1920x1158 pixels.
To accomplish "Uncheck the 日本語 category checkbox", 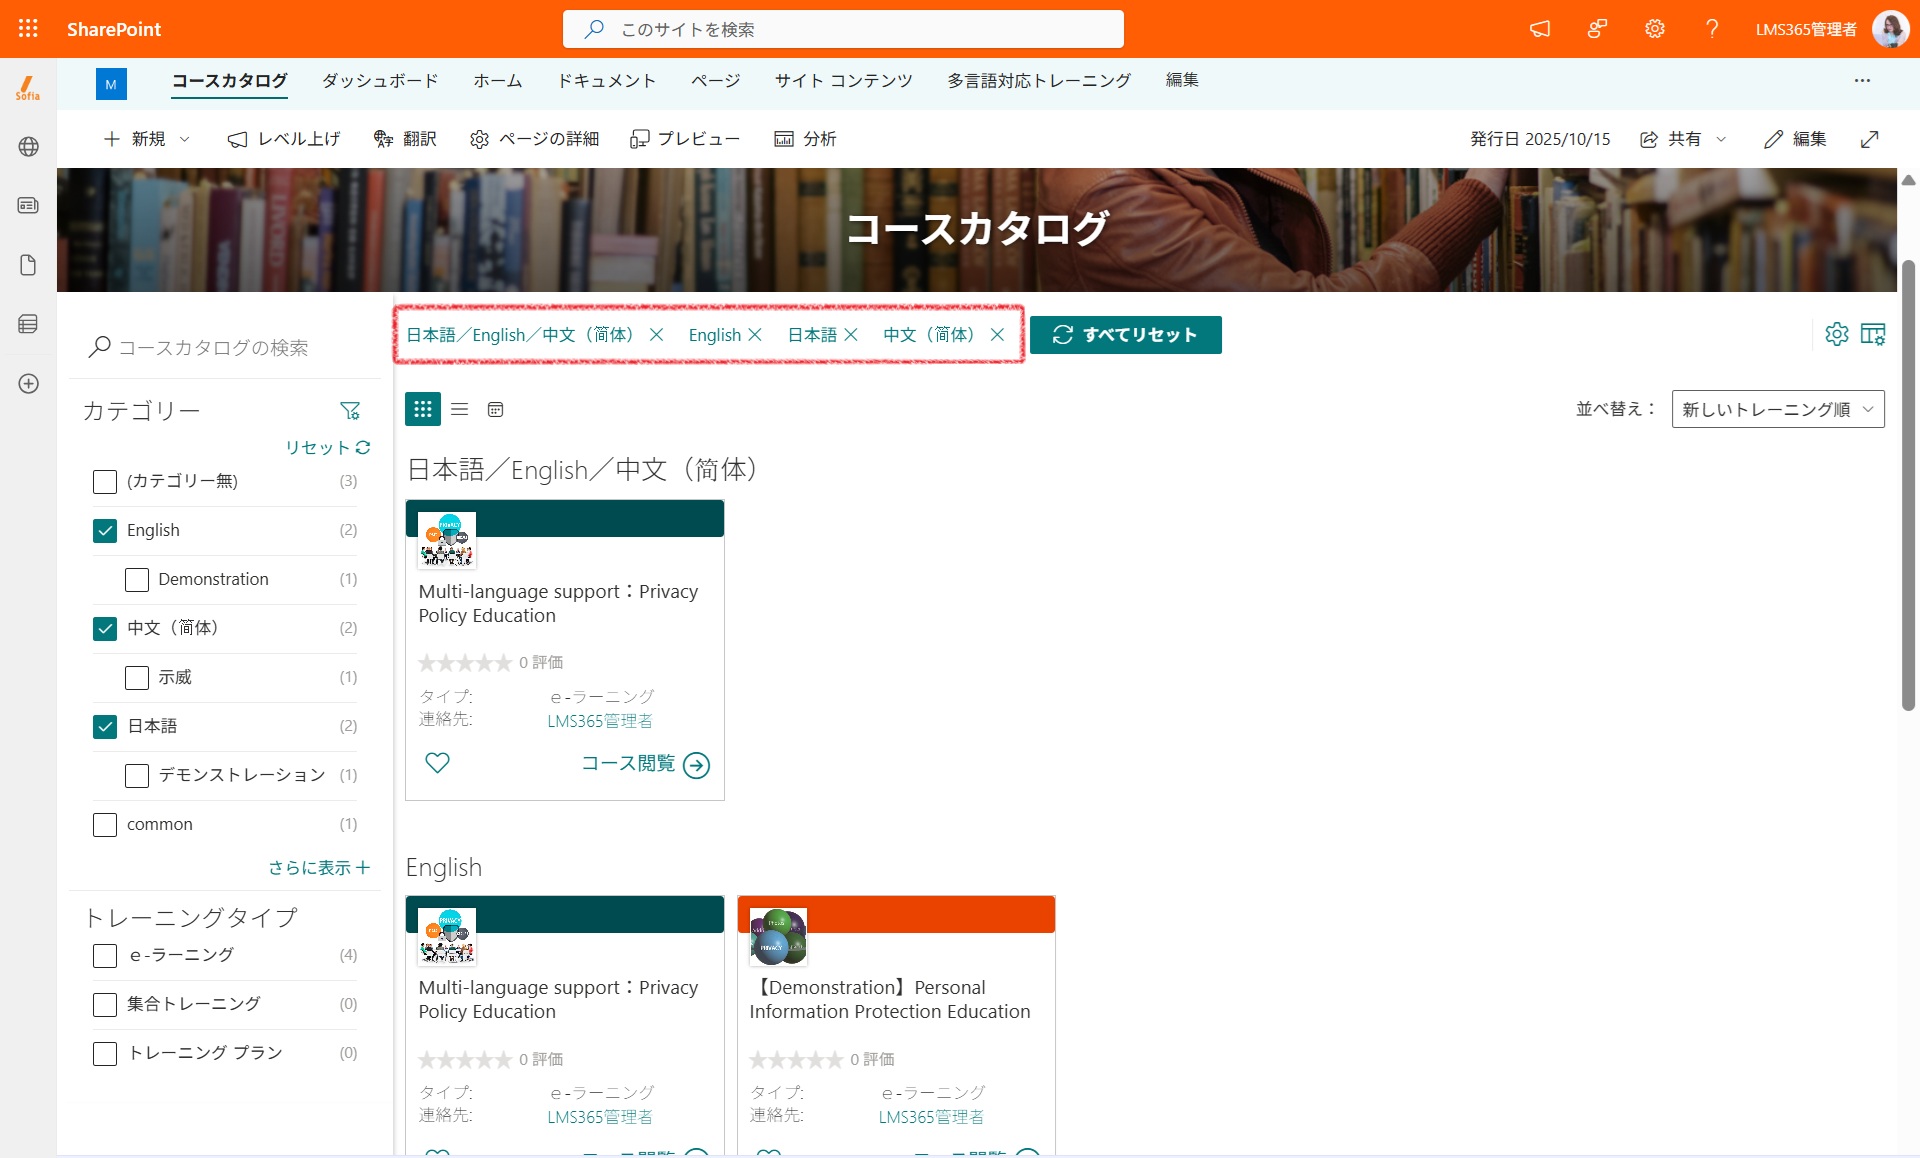I will [x=105, y=727].
